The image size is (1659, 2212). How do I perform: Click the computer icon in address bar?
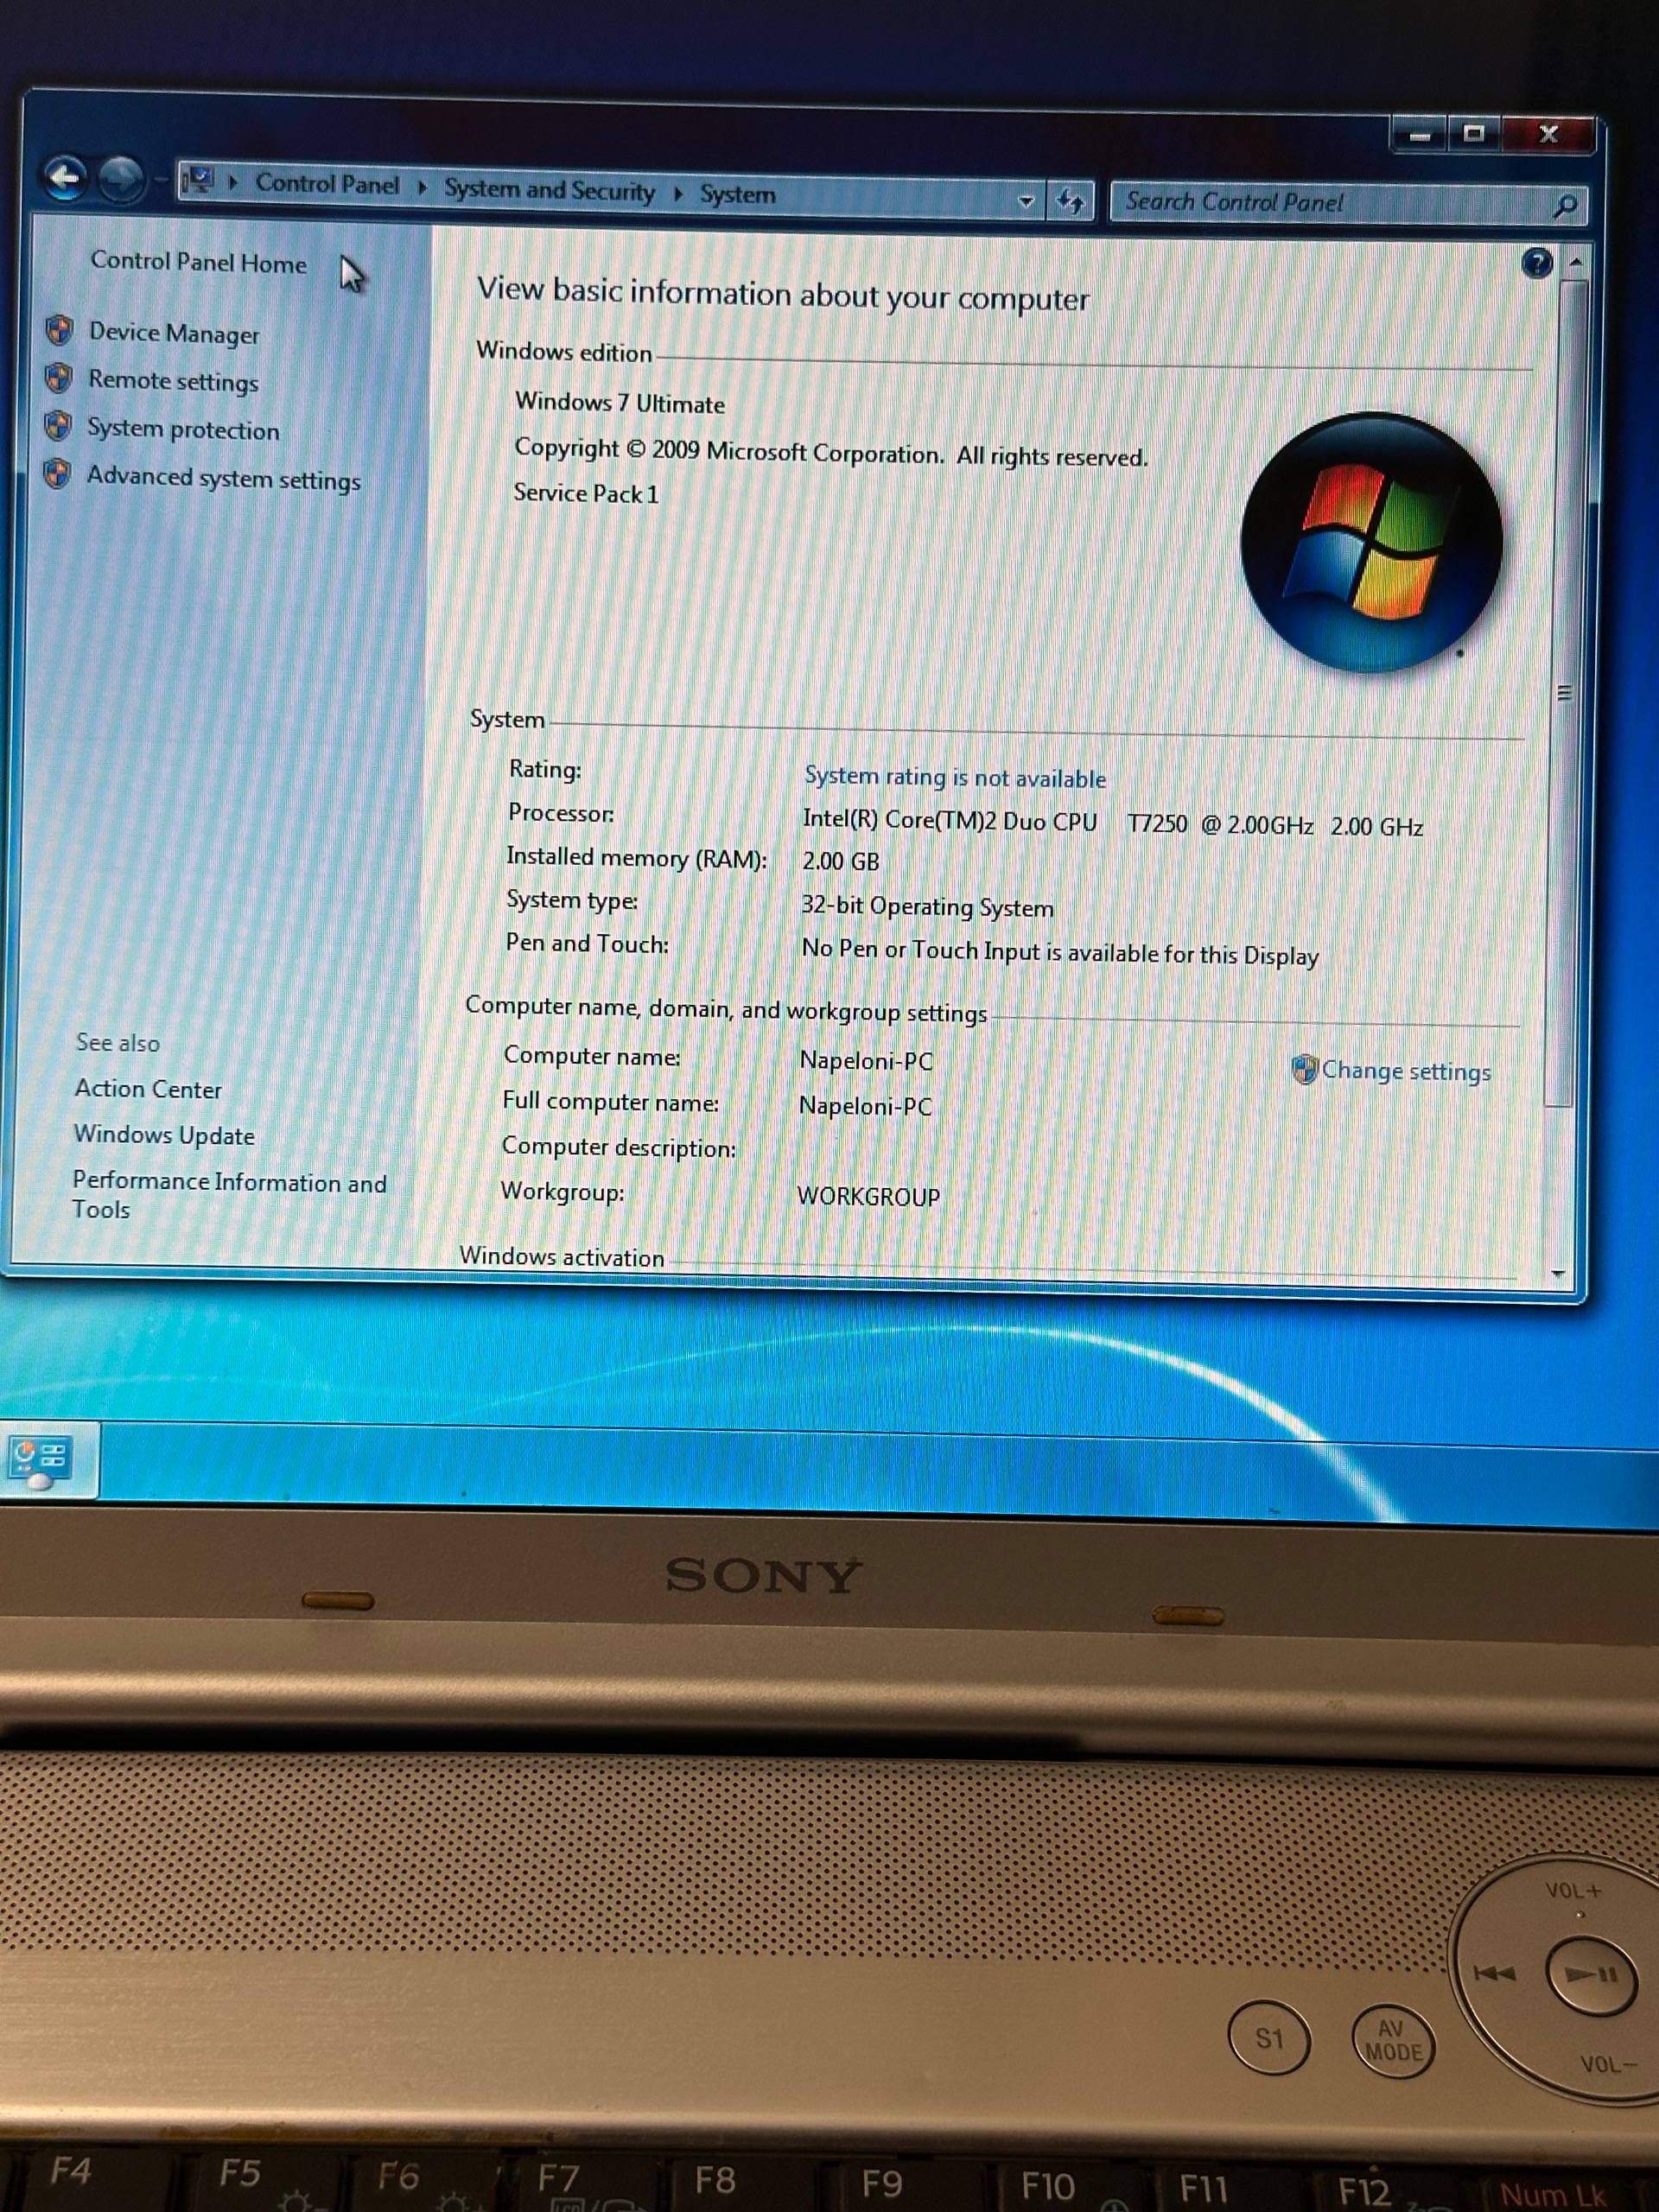(199, 180)
